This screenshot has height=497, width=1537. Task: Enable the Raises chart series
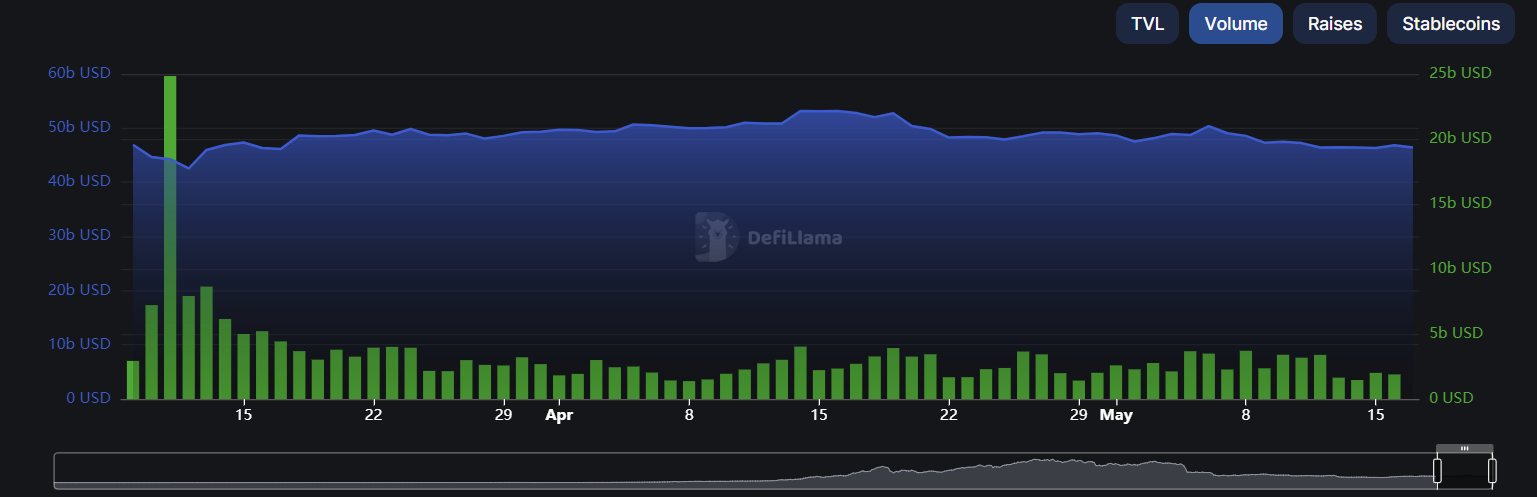pyautogui.click(x=1334, y=24)
